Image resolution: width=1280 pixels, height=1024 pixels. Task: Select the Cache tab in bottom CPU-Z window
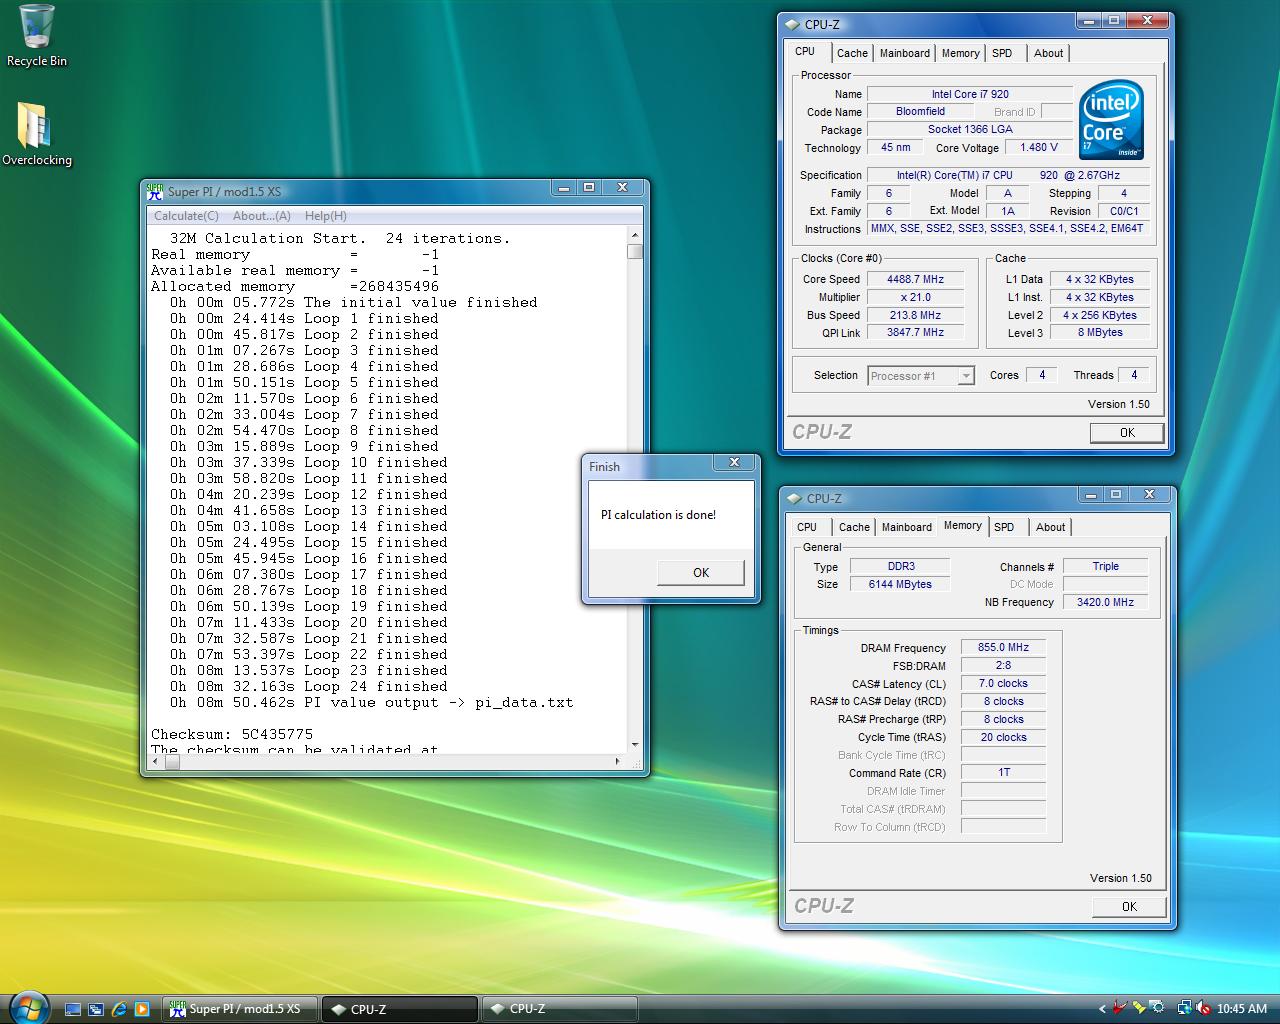[854, 527]
